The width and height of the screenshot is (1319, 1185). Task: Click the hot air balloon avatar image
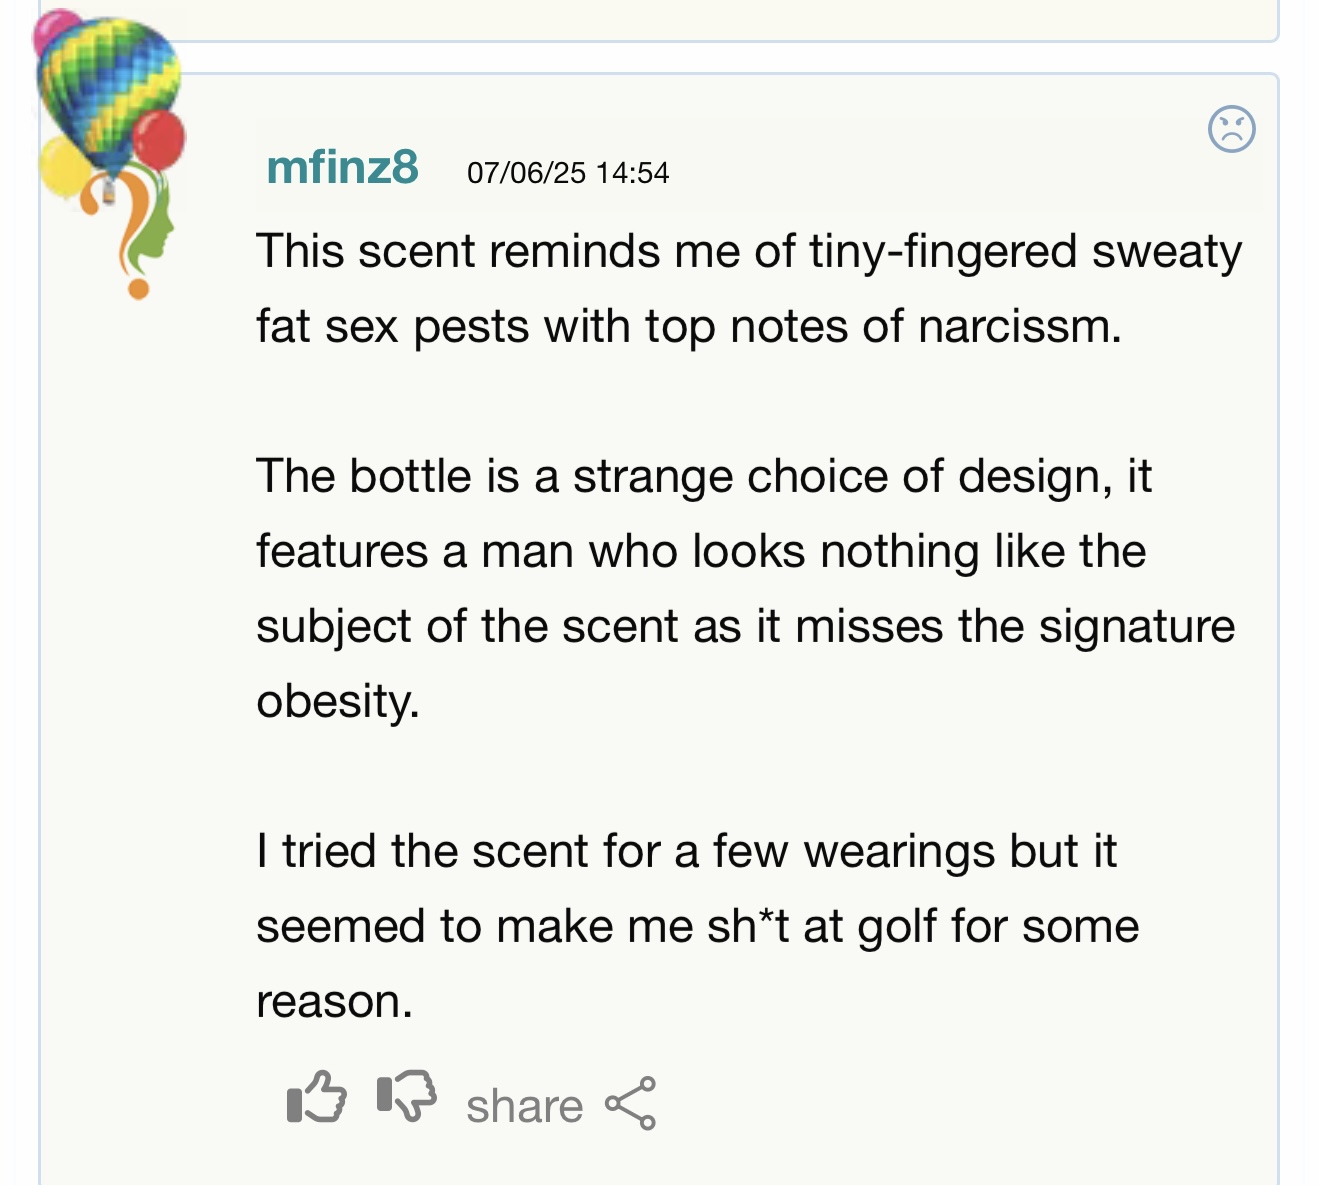(110, 155)
